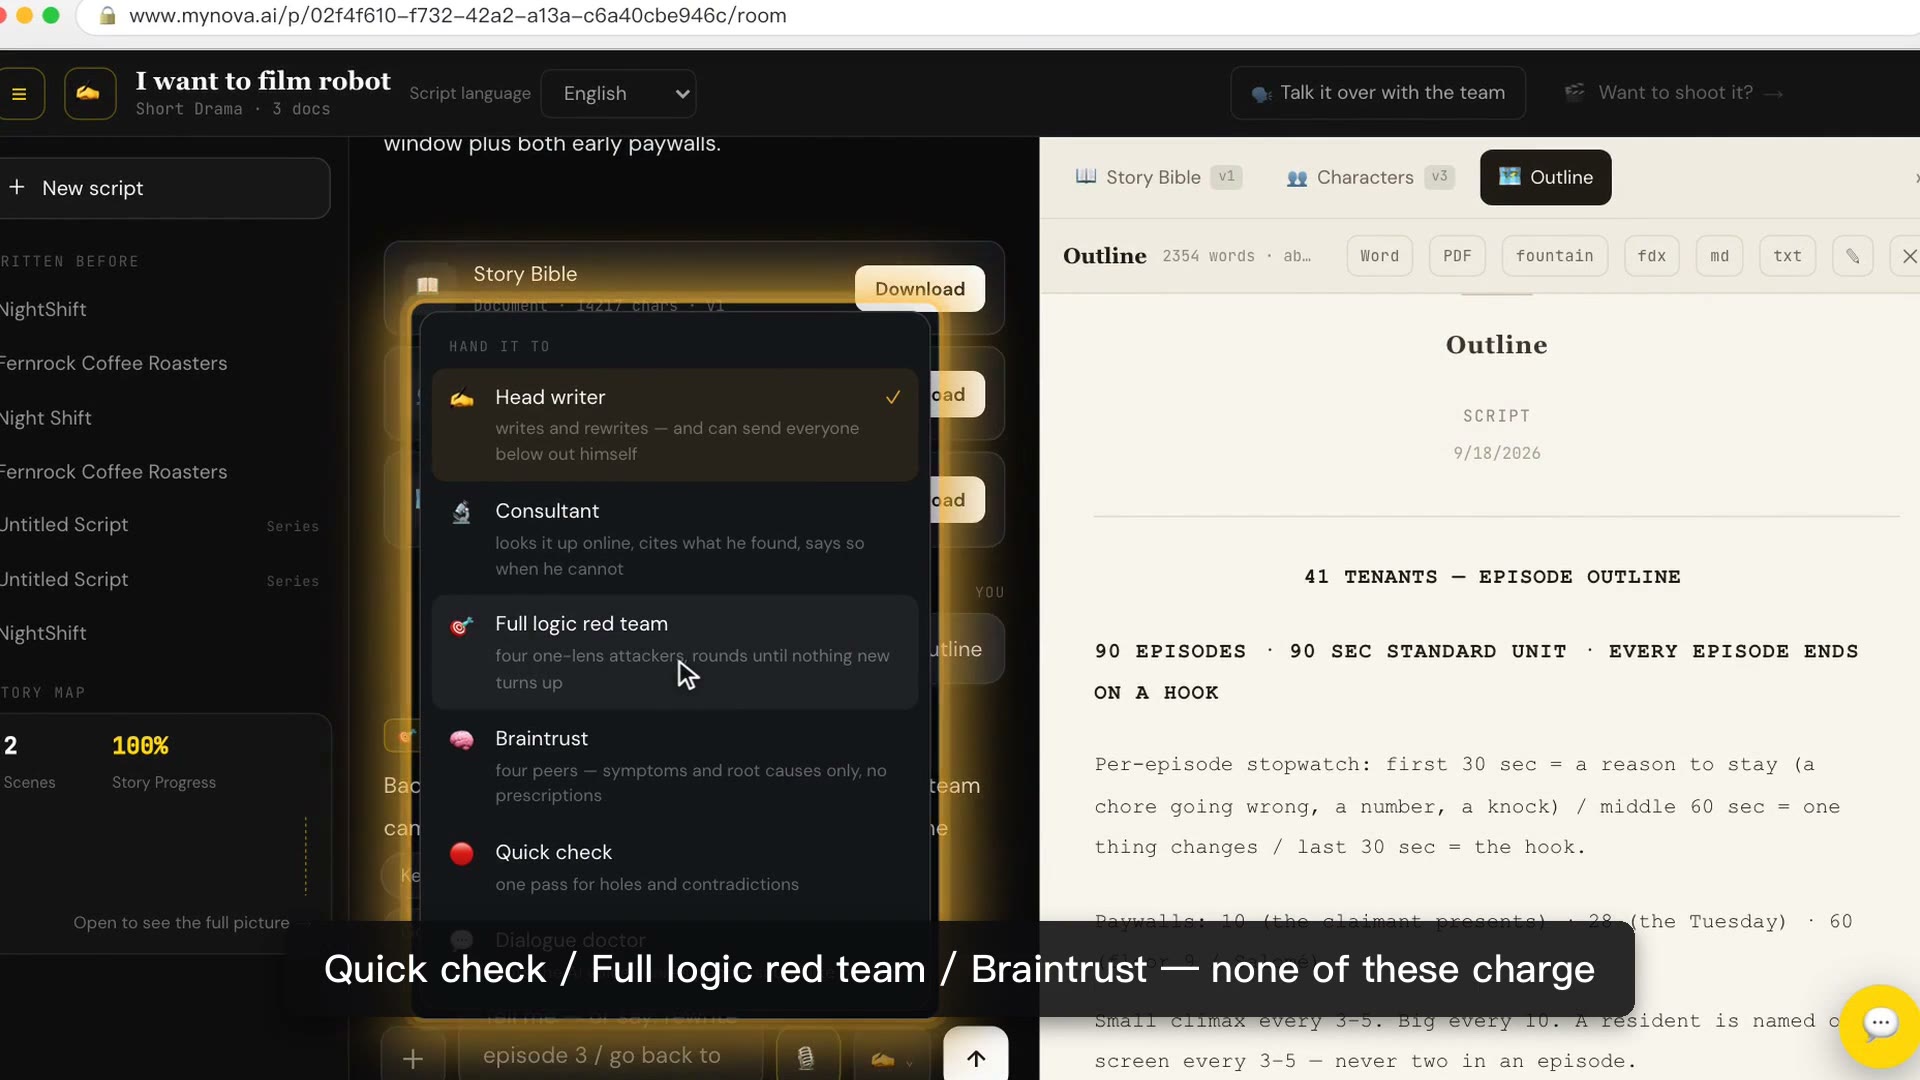
Task: Export outline as Word
Action: point(1379,256)
